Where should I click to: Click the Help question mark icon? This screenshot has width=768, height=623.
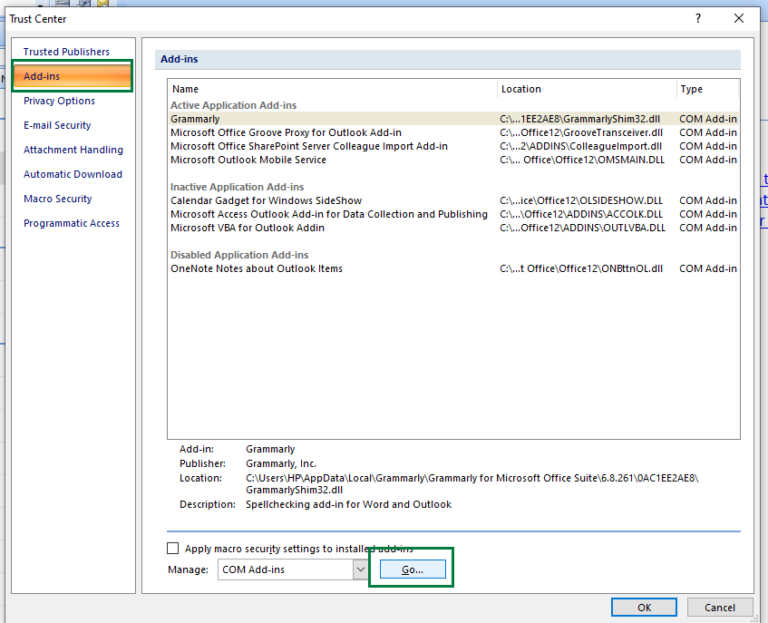point(698,18)
